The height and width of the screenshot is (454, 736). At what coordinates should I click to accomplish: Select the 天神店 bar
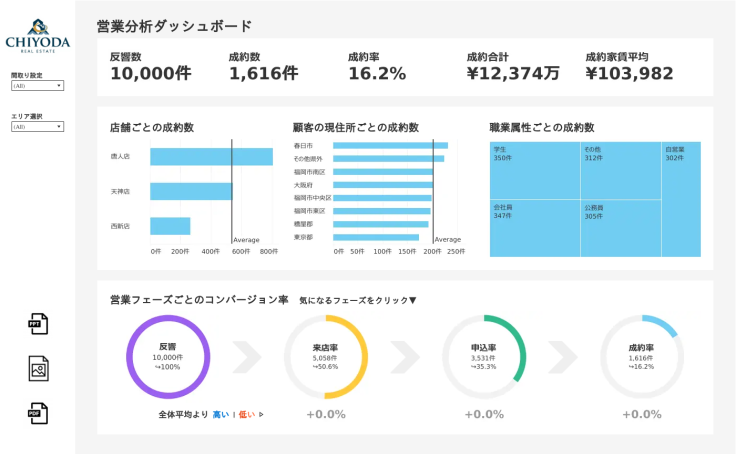click(x=191, y=192)
